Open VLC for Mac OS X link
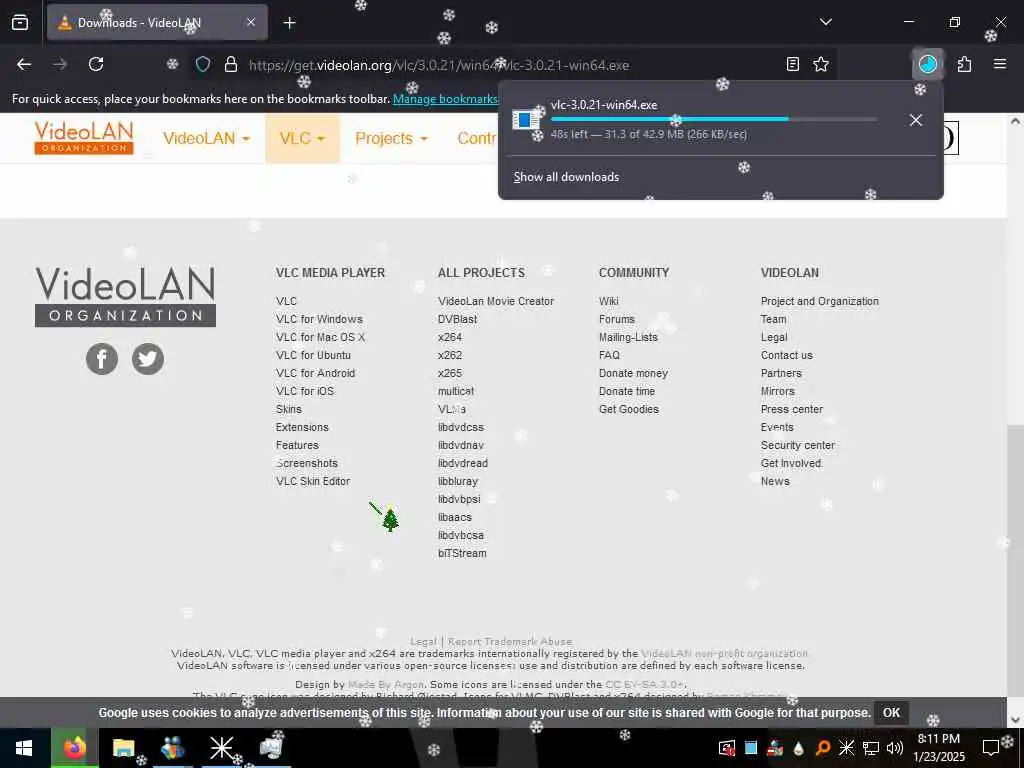Image resolution: width=1024 pixels, height=768 pixels. pyautogui.click(x=320, y=337)
